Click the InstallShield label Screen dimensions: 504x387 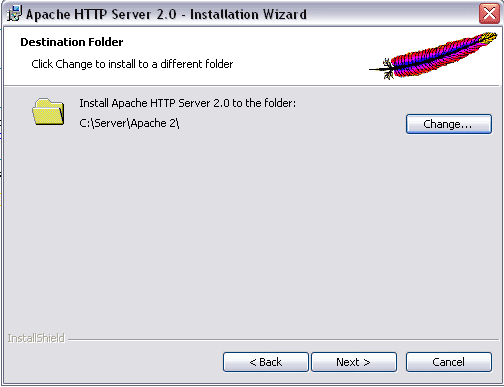click(x=36, y=338)
